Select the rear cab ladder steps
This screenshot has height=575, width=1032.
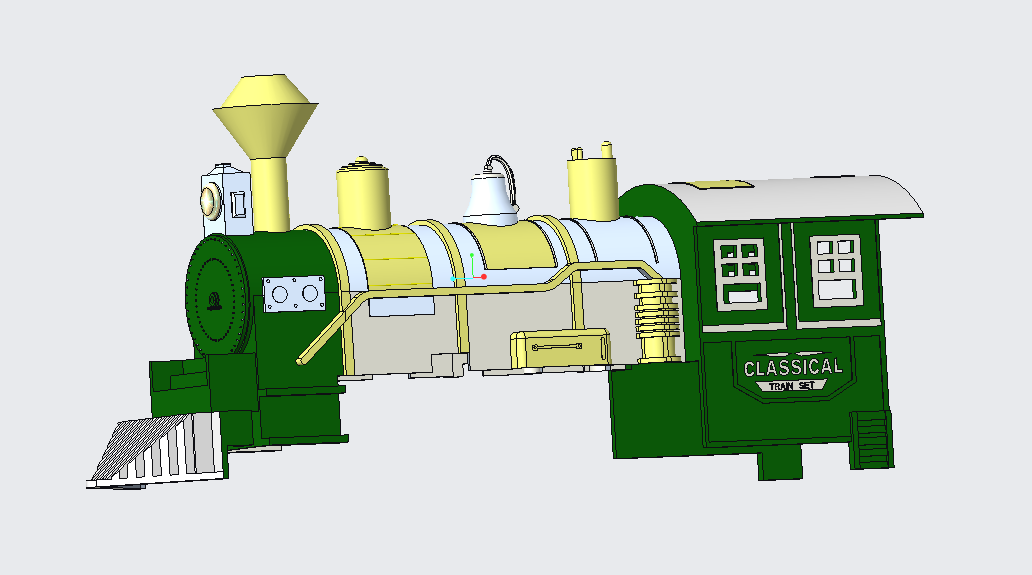click(871, 439)
